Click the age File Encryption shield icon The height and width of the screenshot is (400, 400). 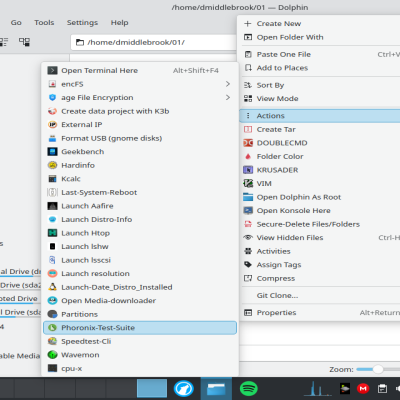click(52, 98)
